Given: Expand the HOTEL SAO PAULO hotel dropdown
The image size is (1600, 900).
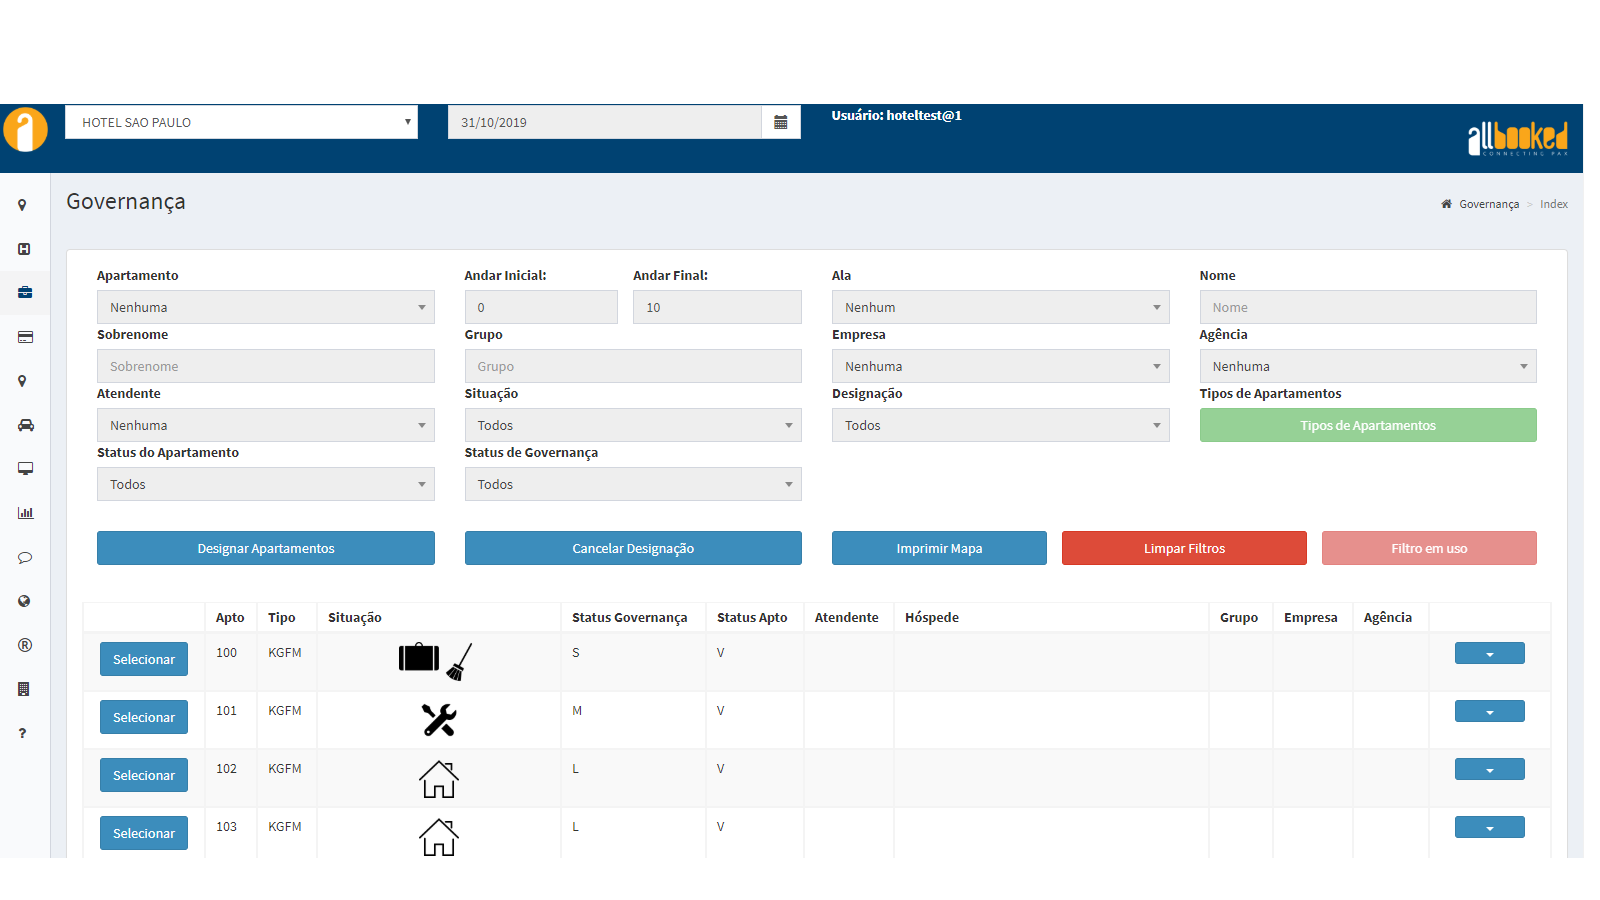Looking at the screenshot, I should (241, 122).
